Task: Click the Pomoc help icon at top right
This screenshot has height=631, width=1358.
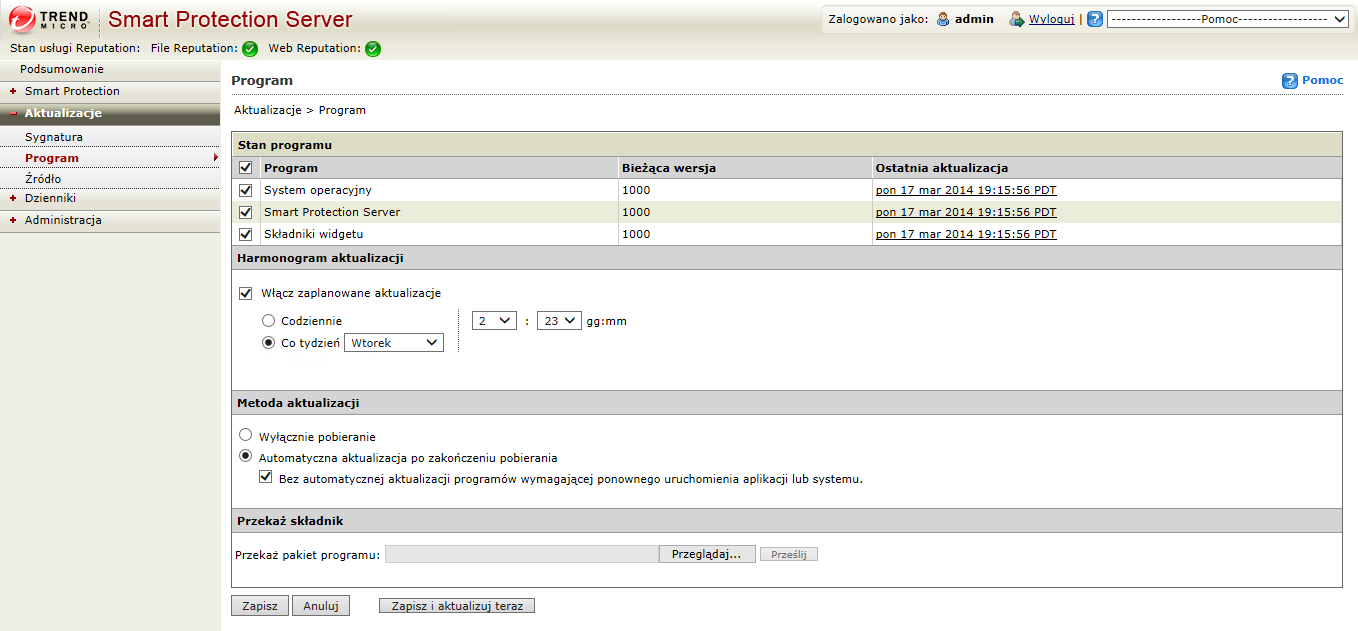Action: [1290, 81]
